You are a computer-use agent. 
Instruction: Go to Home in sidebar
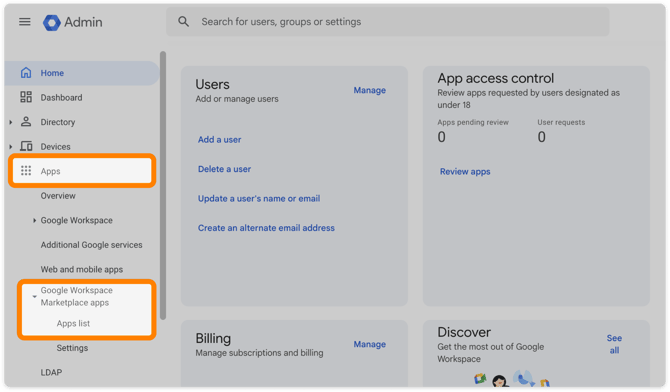82,73
